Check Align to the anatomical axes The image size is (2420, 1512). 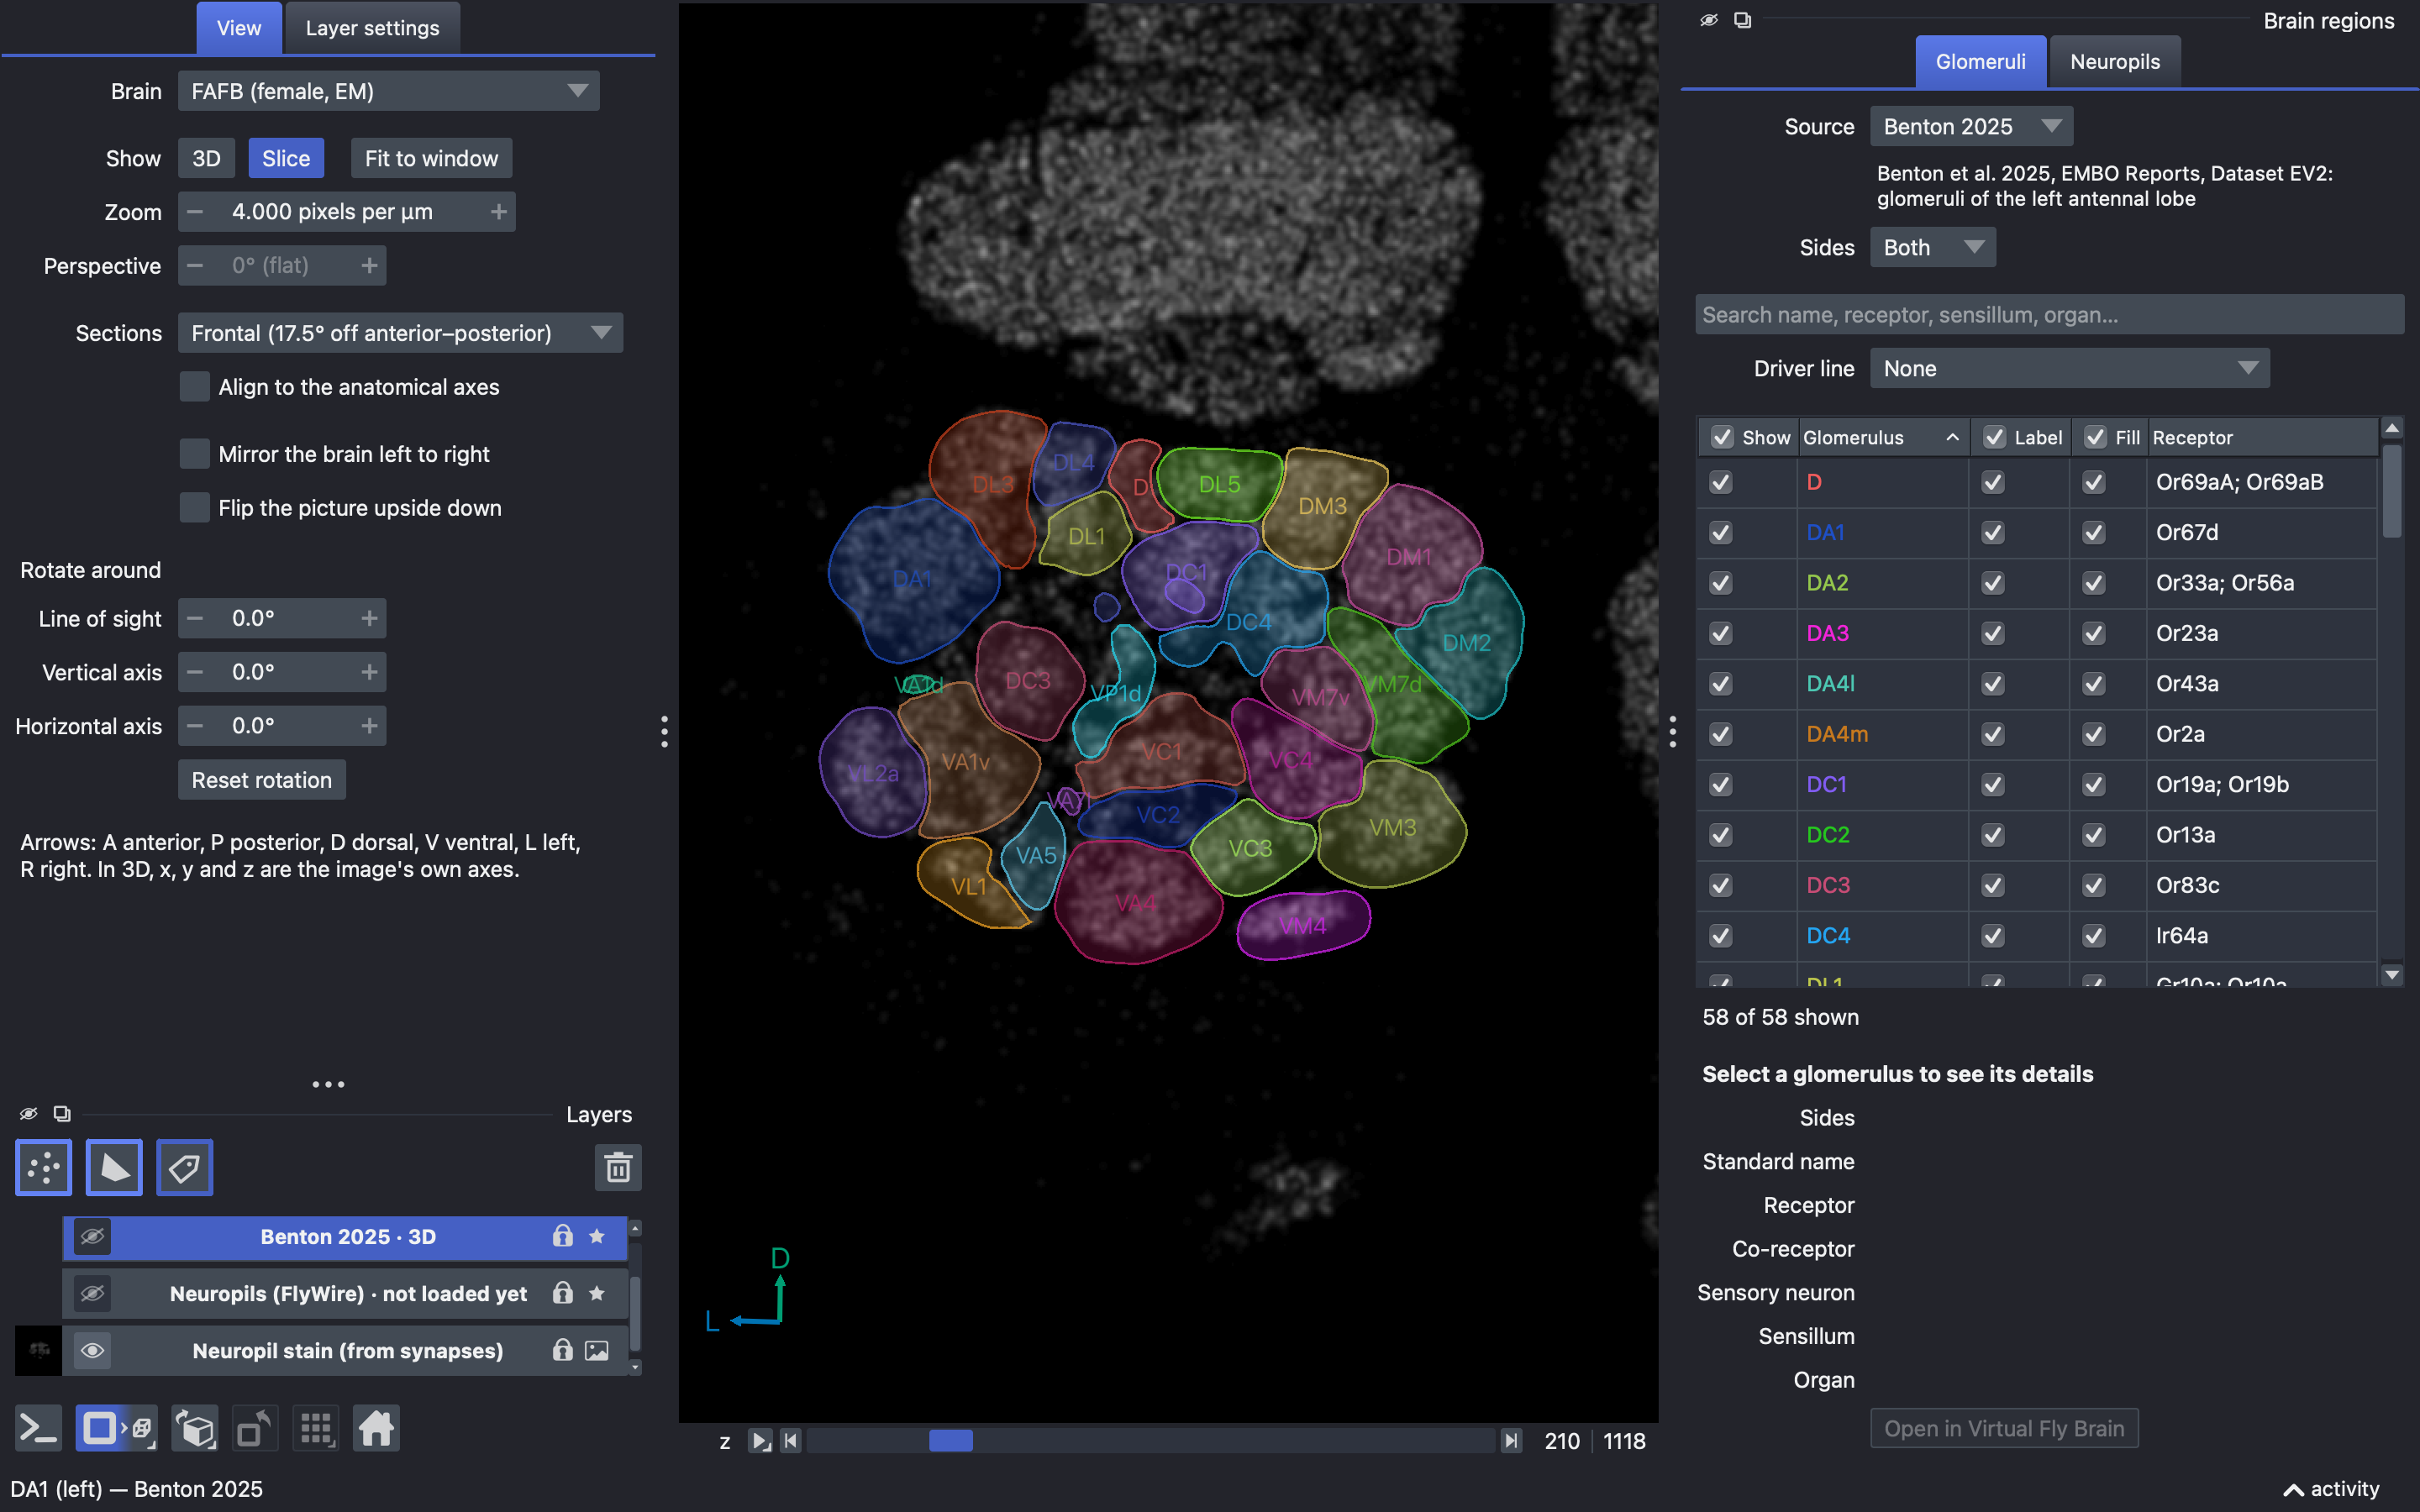pos(195,387)
